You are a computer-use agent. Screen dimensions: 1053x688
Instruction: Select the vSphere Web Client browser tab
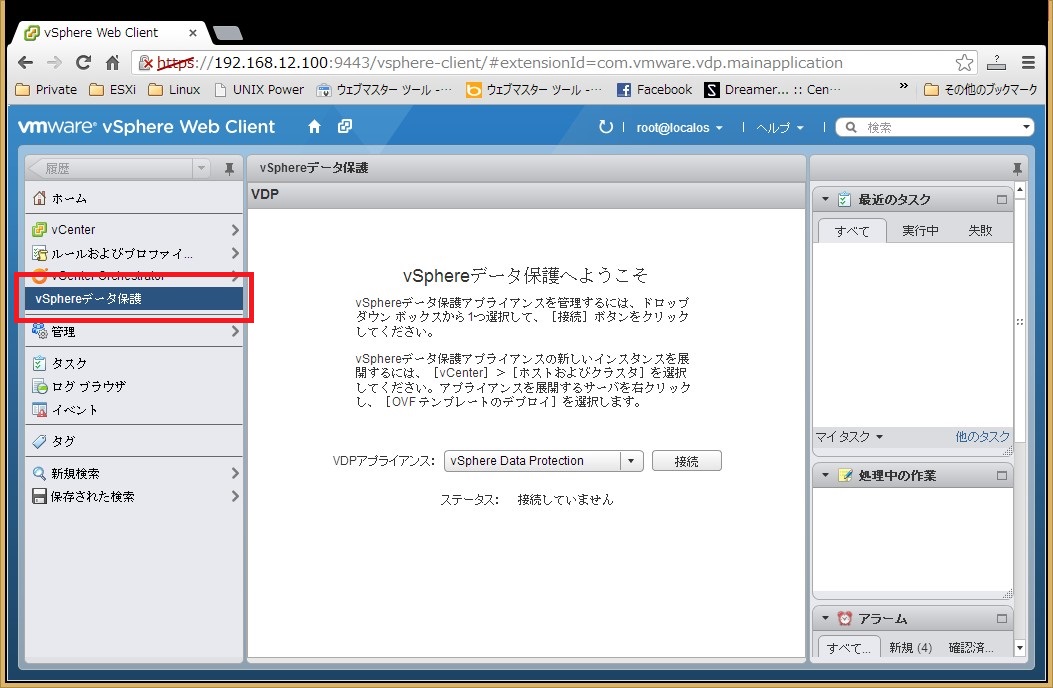pyautogui.click(x=111, y=32)
